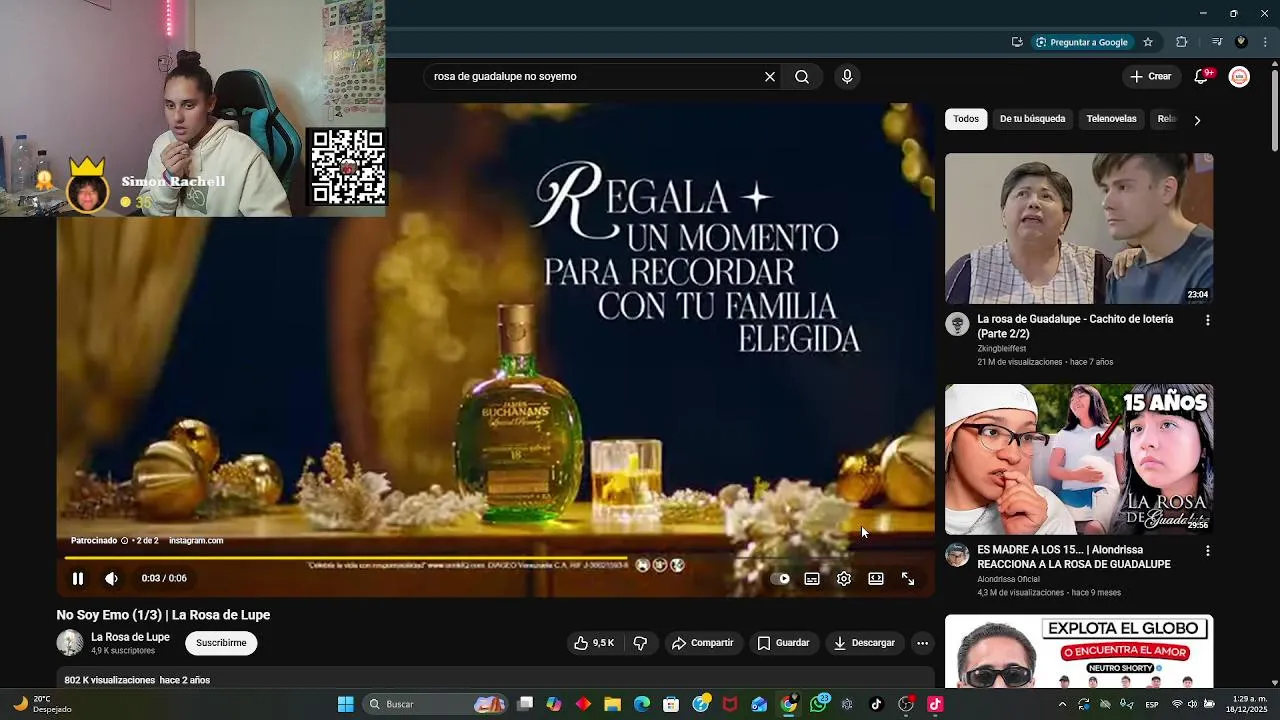Open the Chrome extensions puzzle icon
The width and height of the screenshot is (1280, 720).
tap(1182, 42)
